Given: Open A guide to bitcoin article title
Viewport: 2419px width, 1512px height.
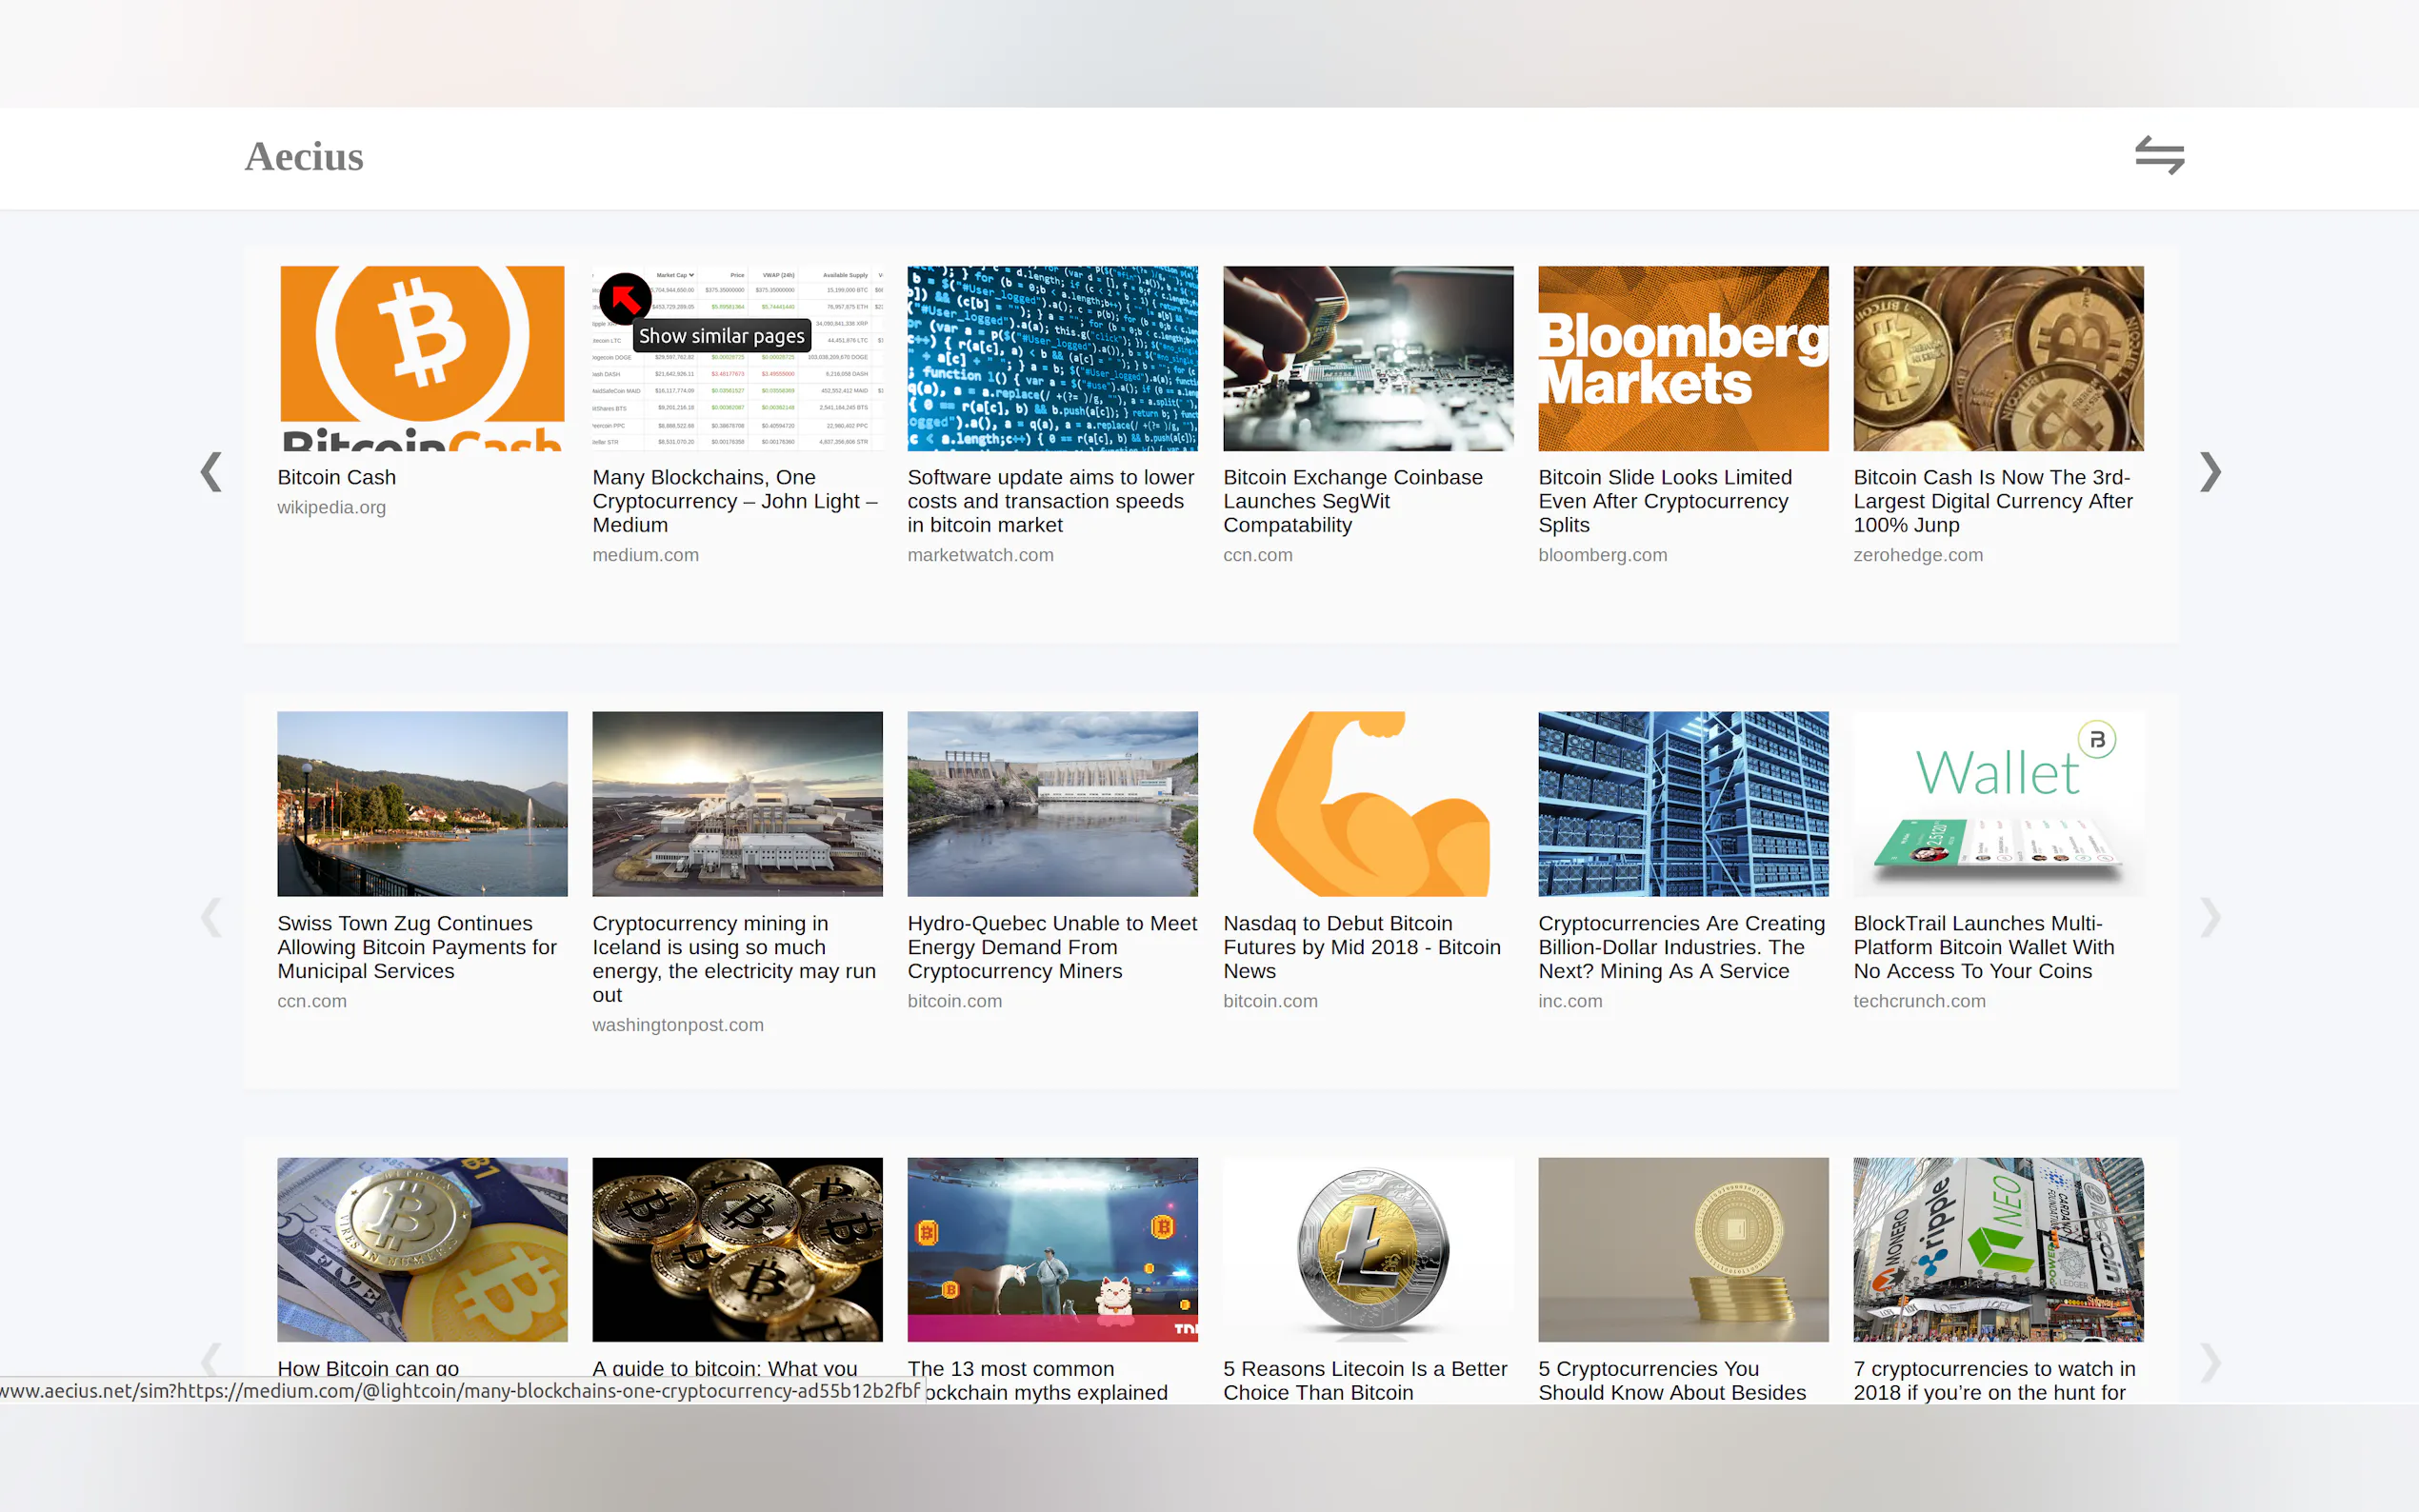Looking at the screenshot, I should click(725, 1368).
